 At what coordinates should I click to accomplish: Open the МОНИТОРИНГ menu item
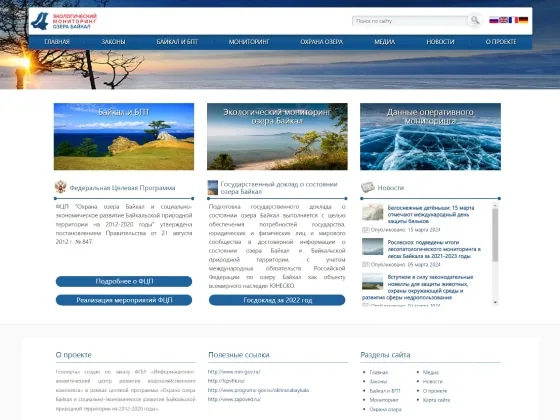(x=249, y=42)
